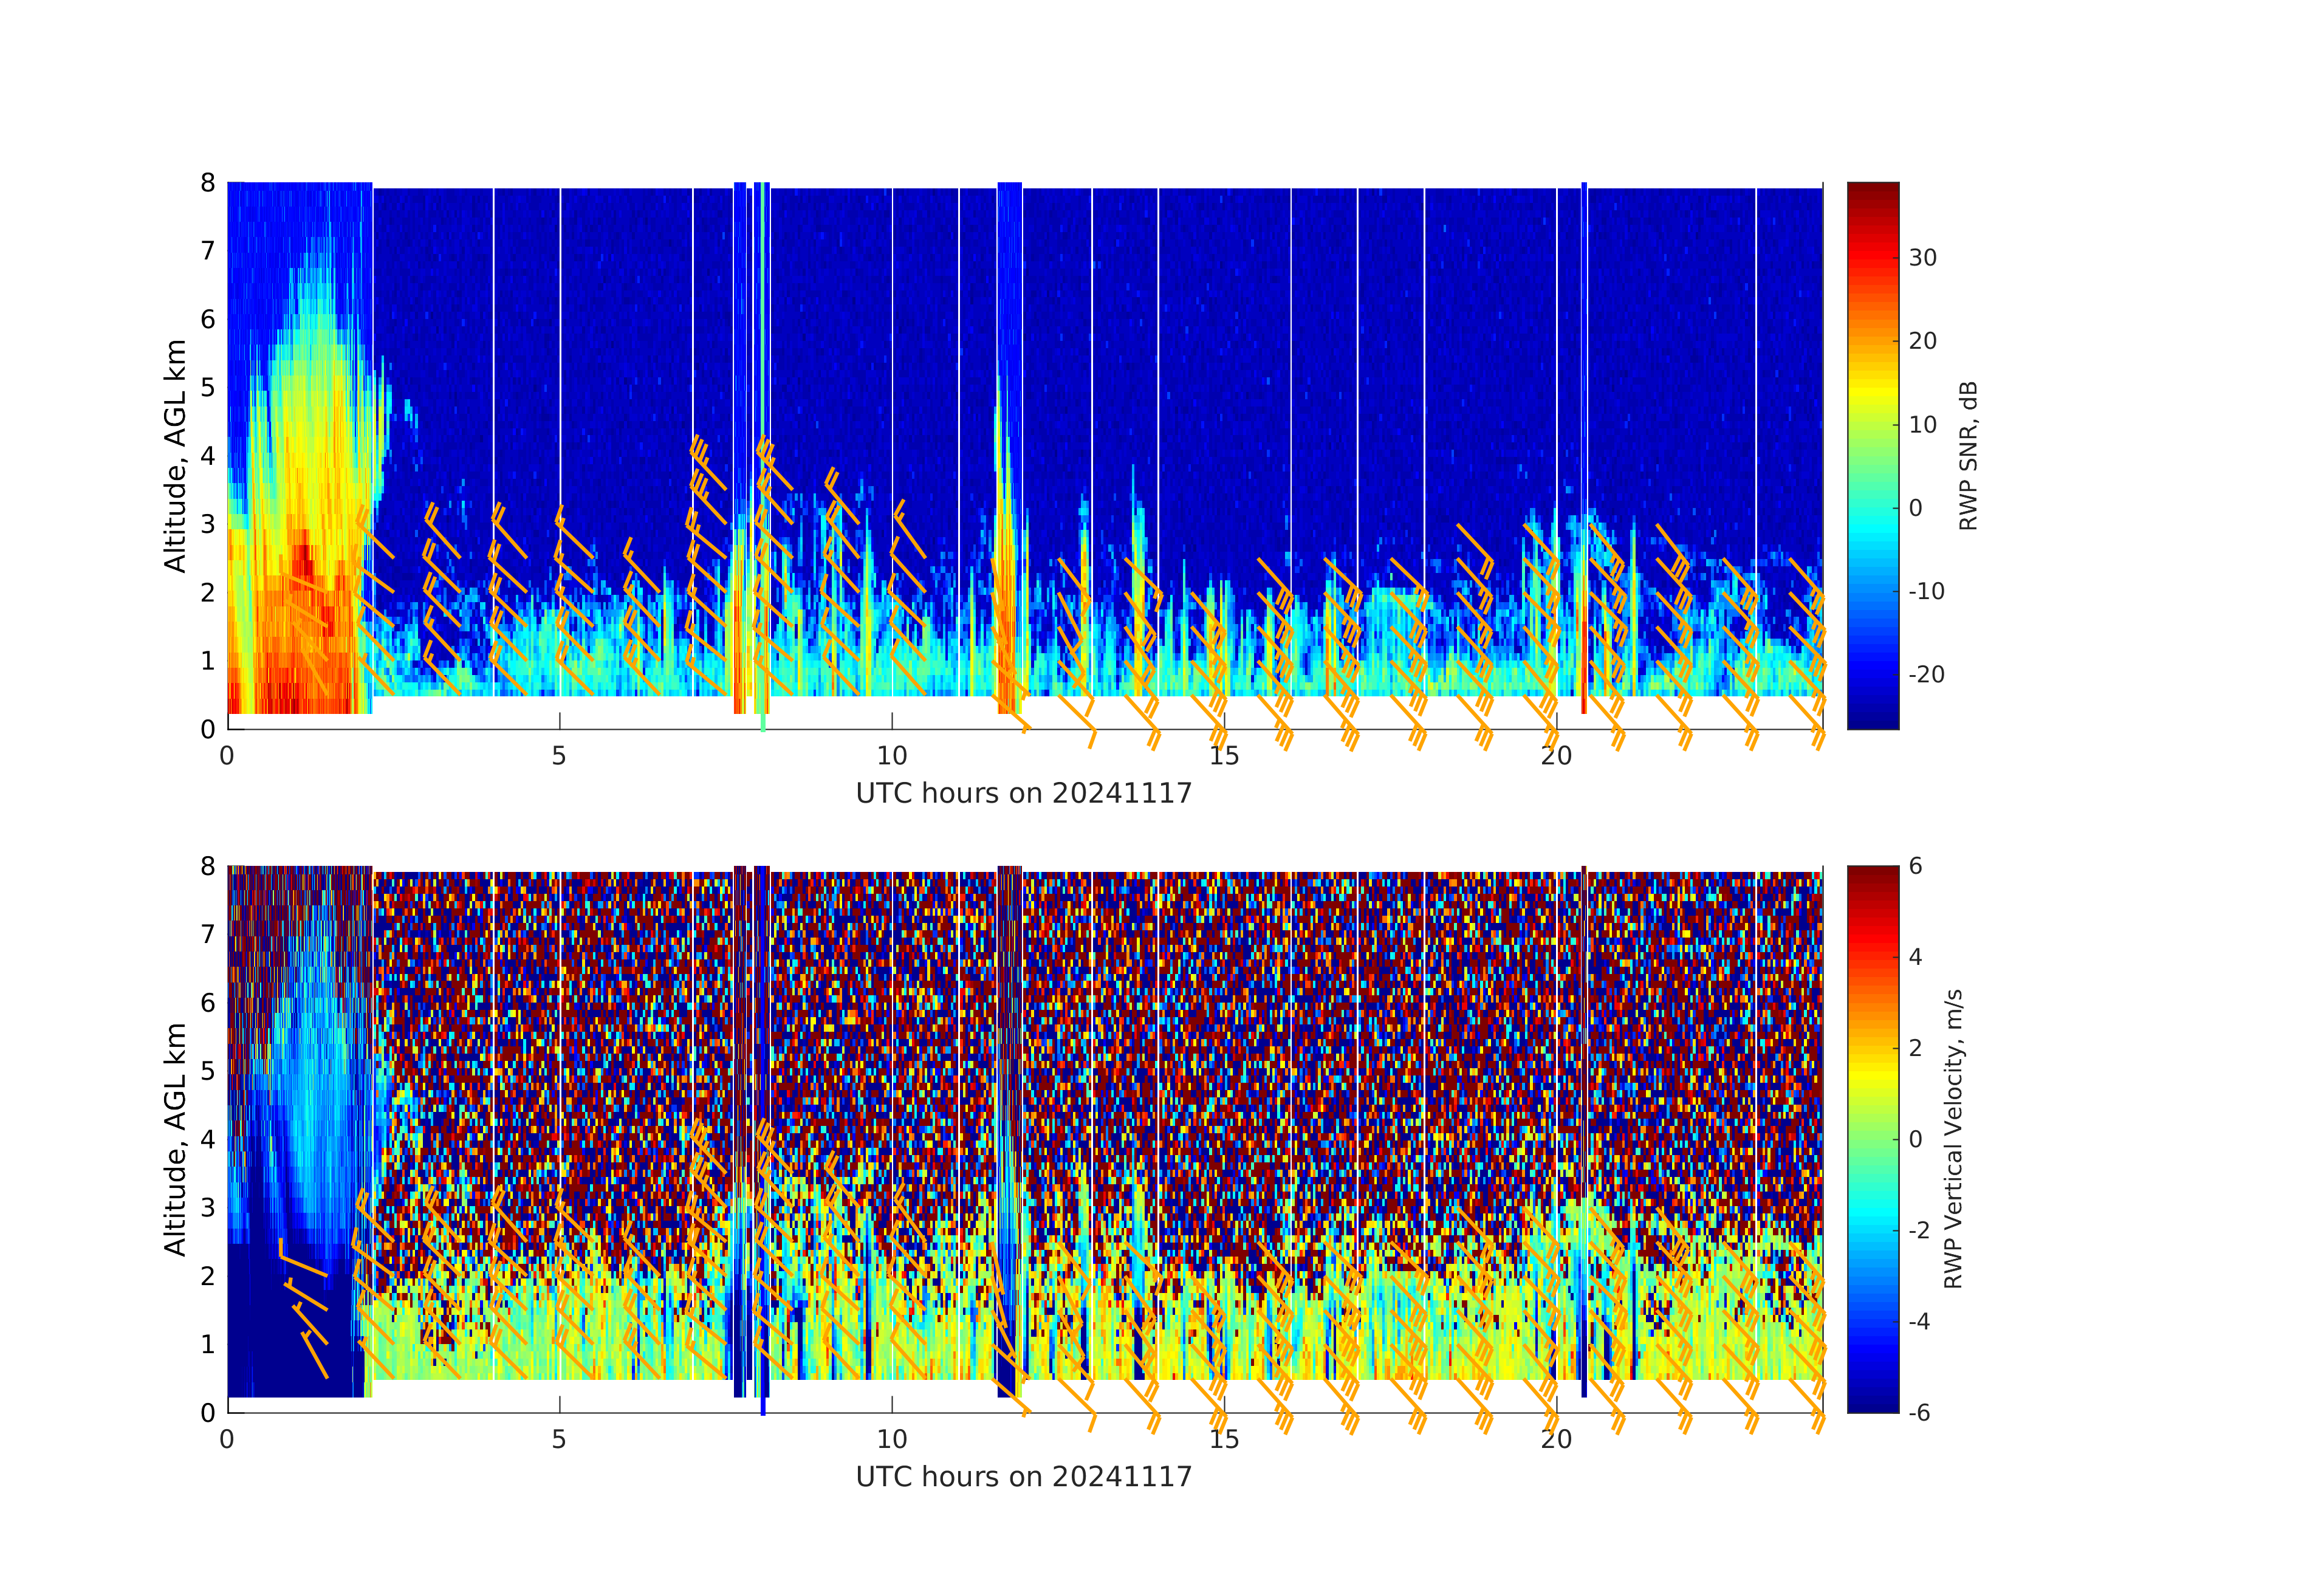
Task: Click x-axis tick 5 on the top plot
Action: [x=559, y=756]
